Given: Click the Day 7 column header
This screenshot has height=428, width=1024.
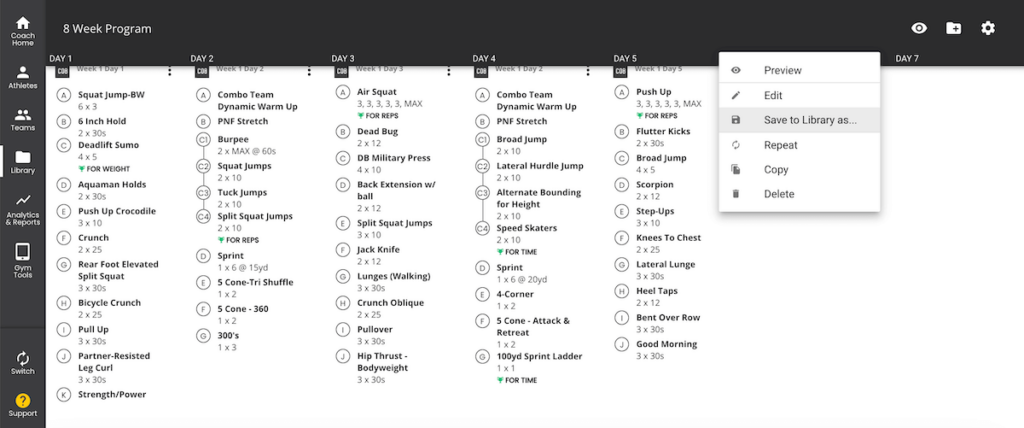Looking at the screenshot, I should click(906, 59).
